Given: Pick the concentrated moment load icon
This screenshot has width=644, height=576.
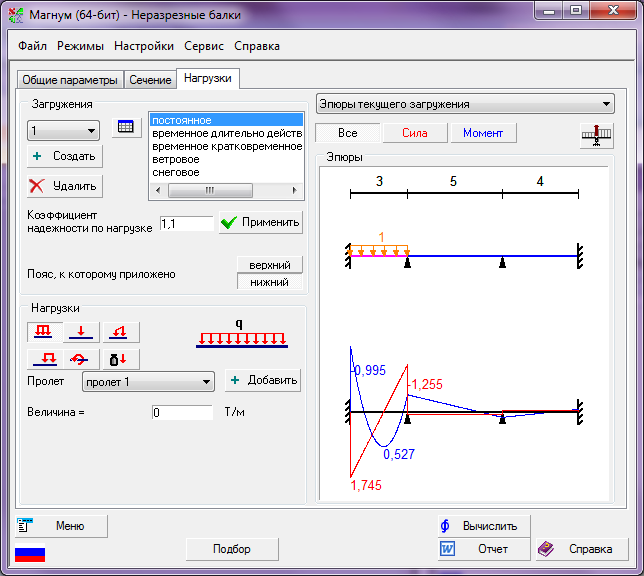Looking at the screenshot, I should 83,359.
